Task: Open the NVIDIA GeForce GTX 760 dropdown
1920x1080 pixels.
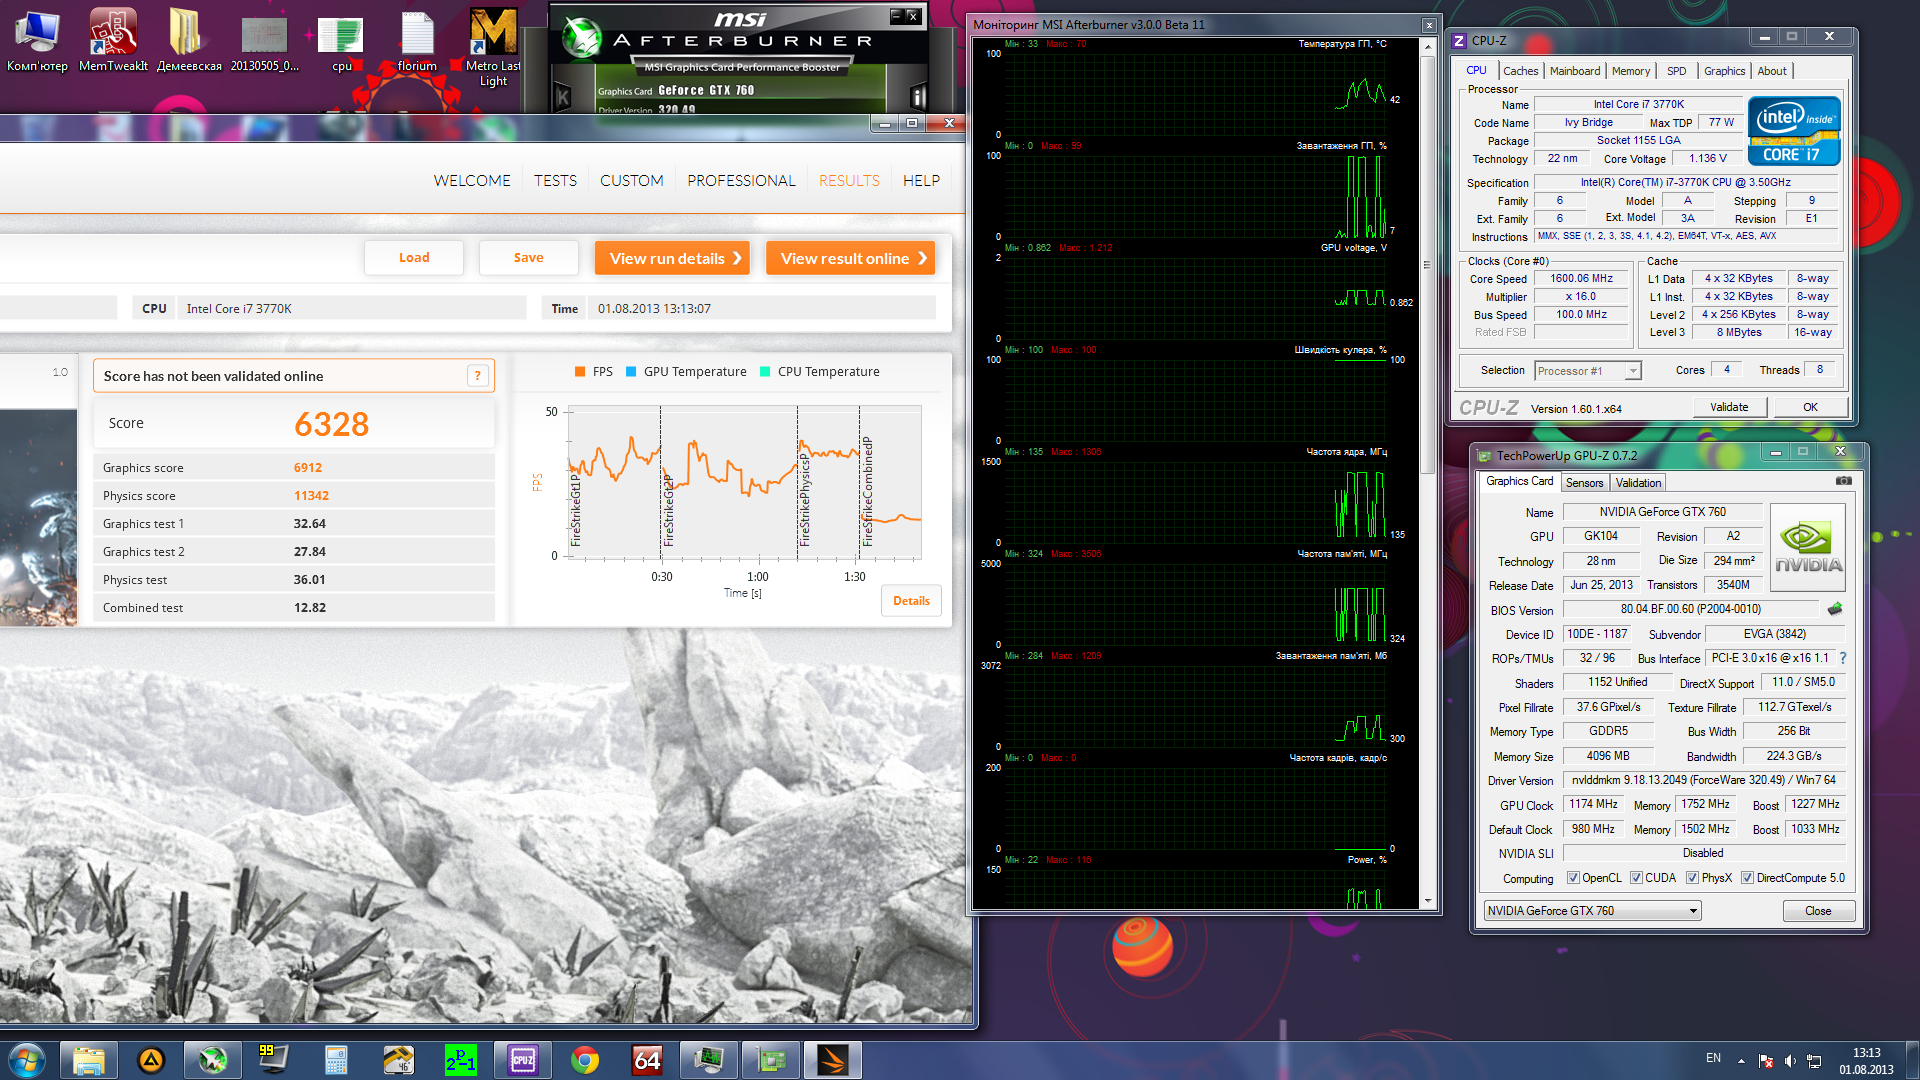Action: click(1592, 911)
